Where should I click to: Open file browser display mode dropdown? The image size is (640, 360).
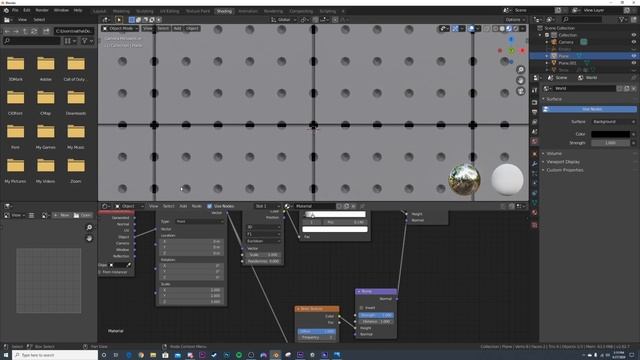(x=71, y=41)
